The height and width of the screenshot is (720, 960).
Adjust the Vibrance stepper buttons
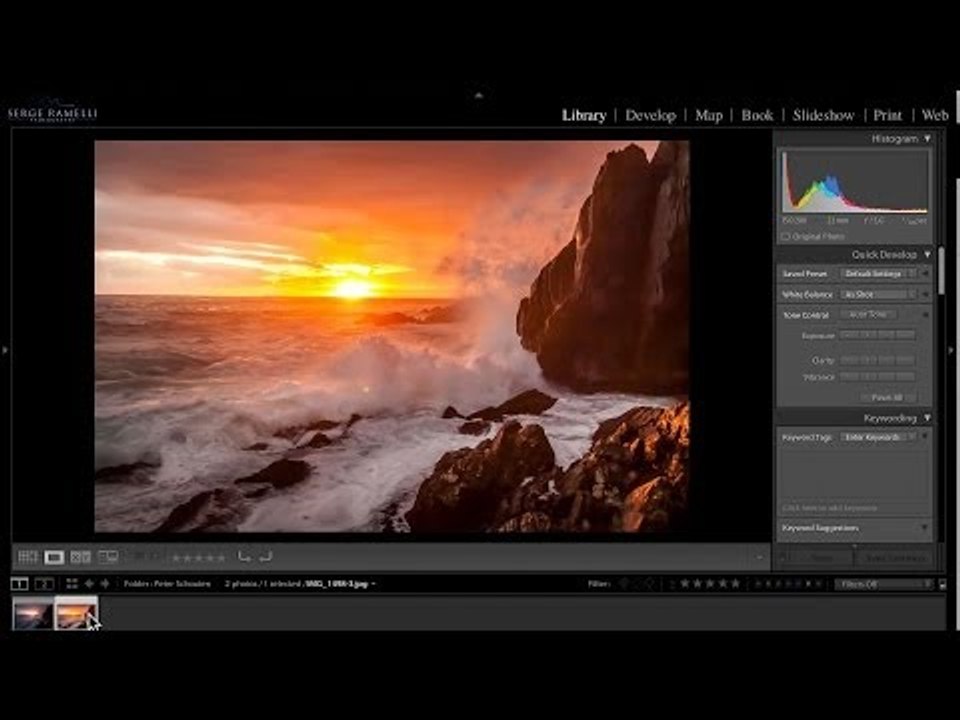point(878,377)
